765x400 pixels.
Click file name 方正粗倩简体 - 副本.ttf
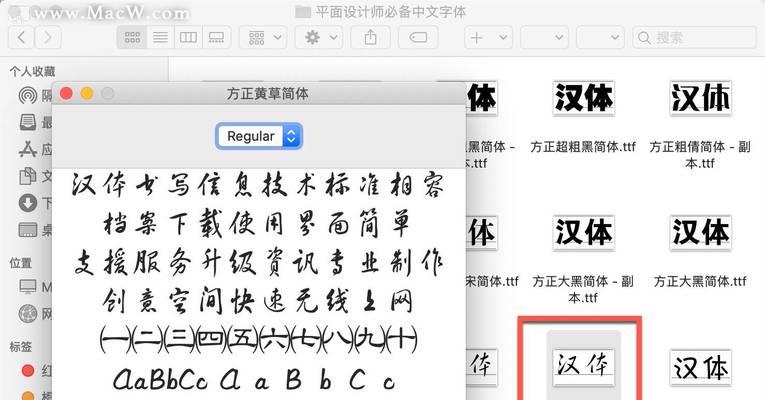pos(700,155)
